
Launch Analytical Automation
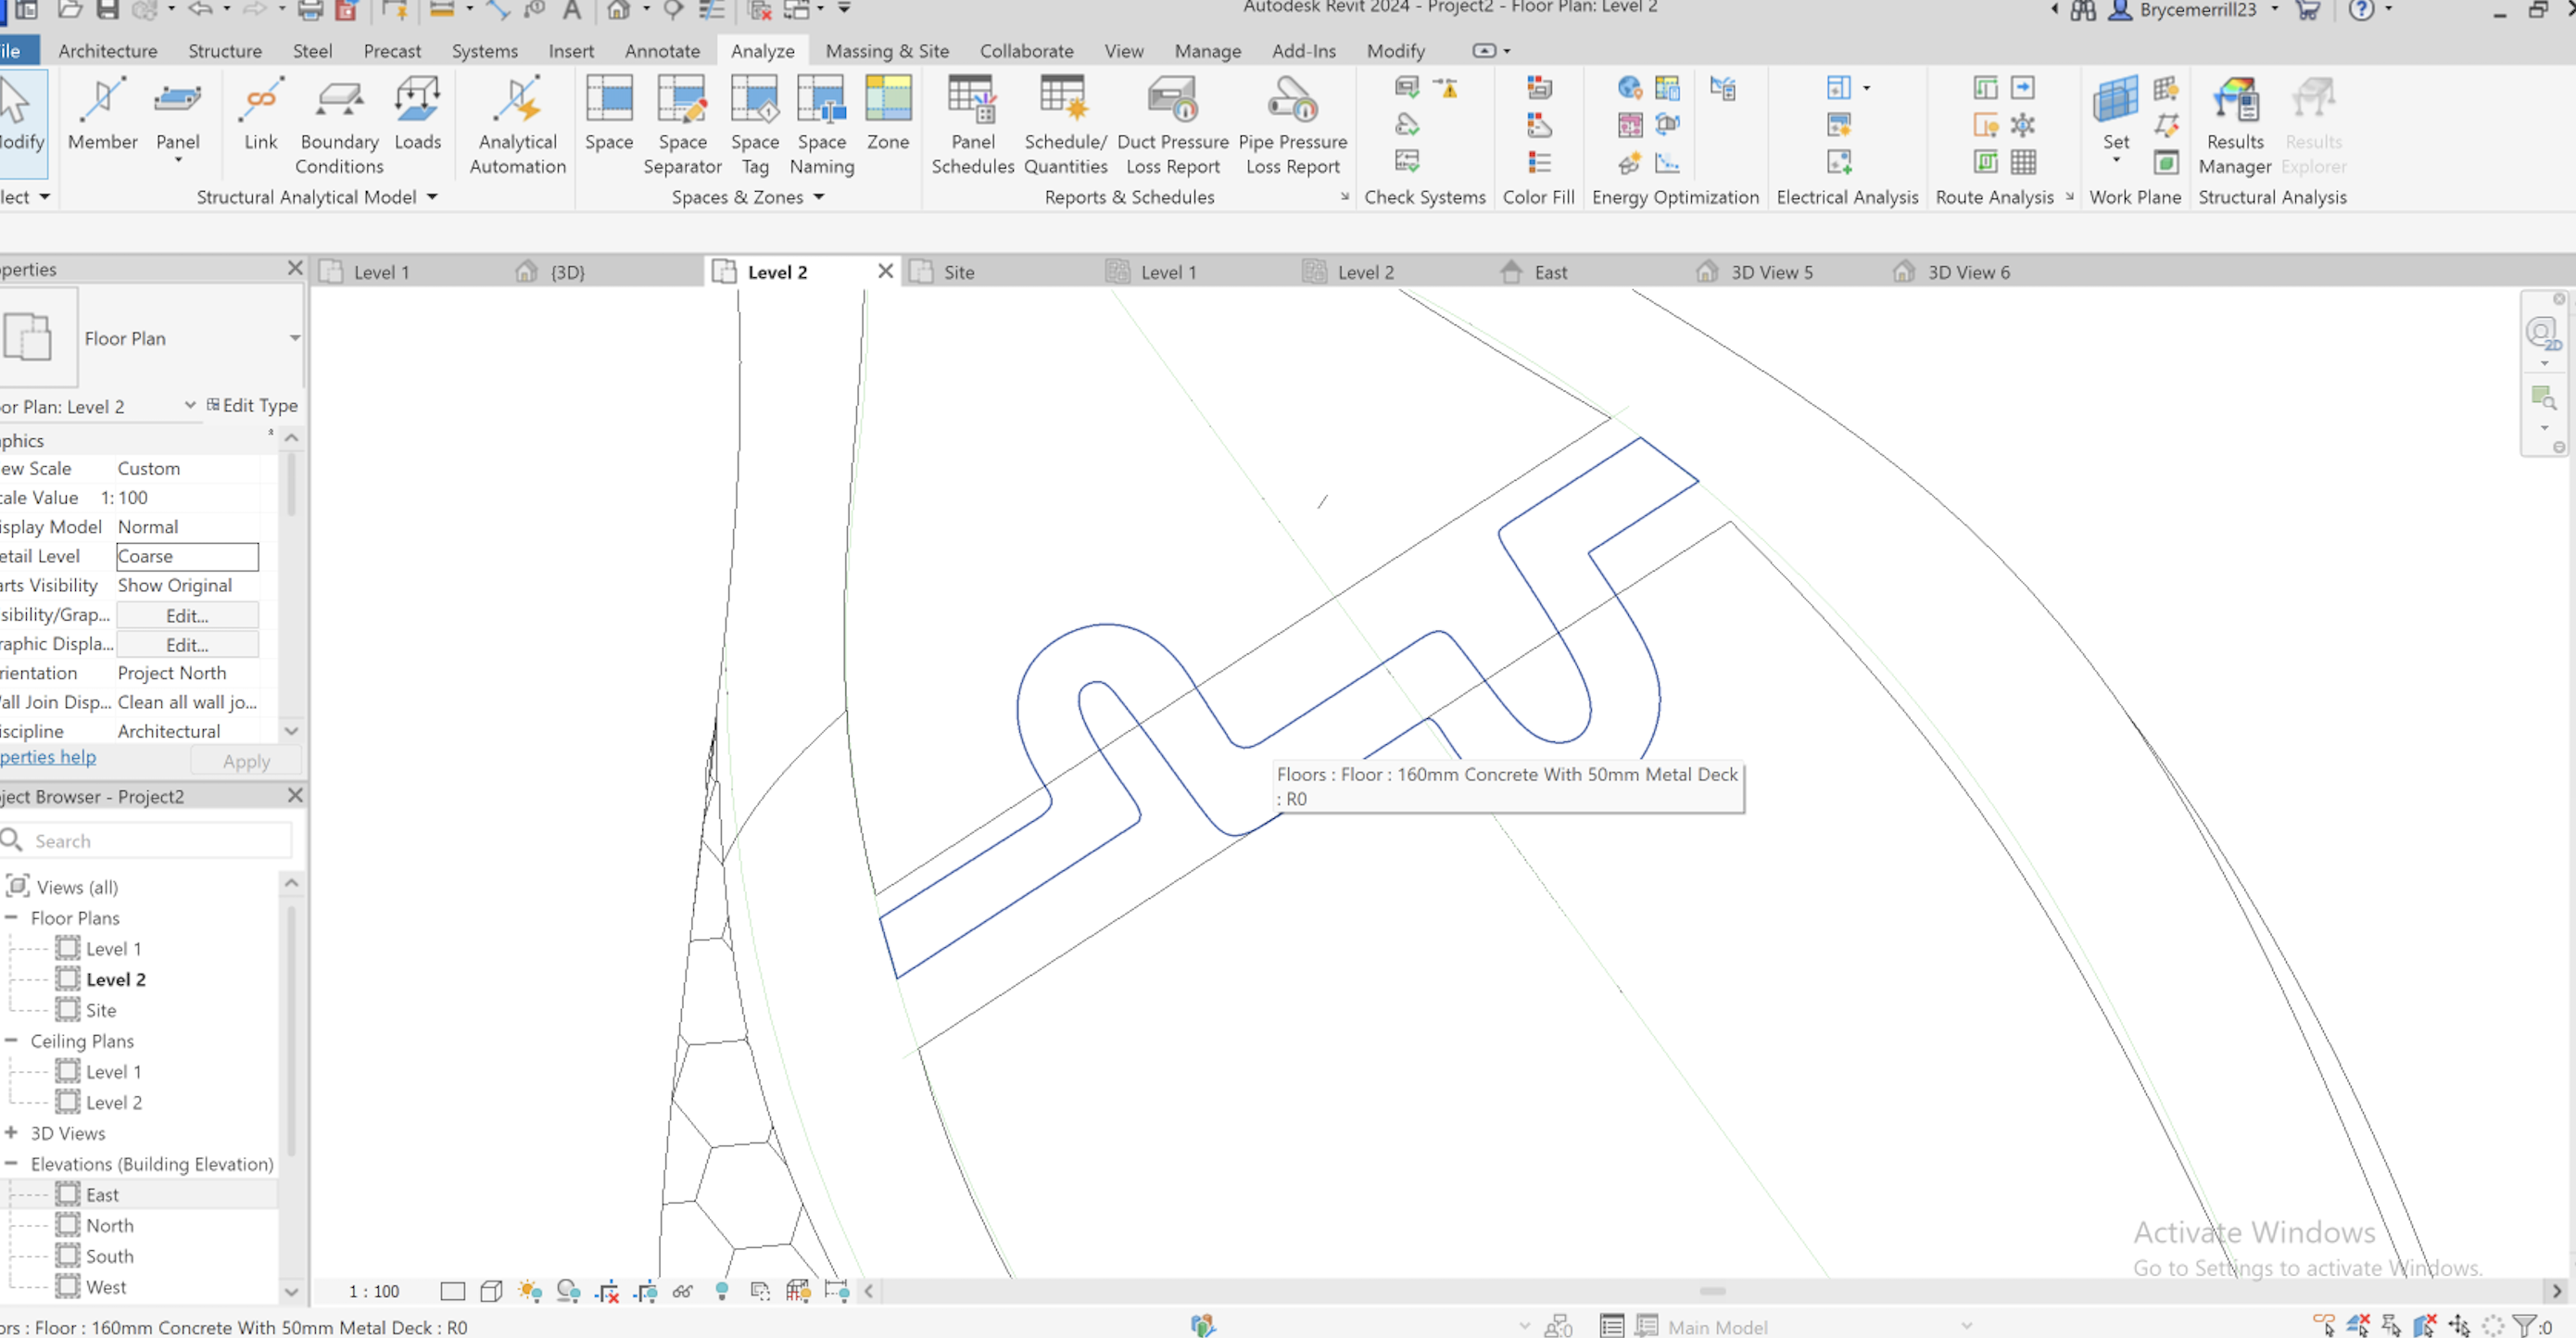point(517,127)
